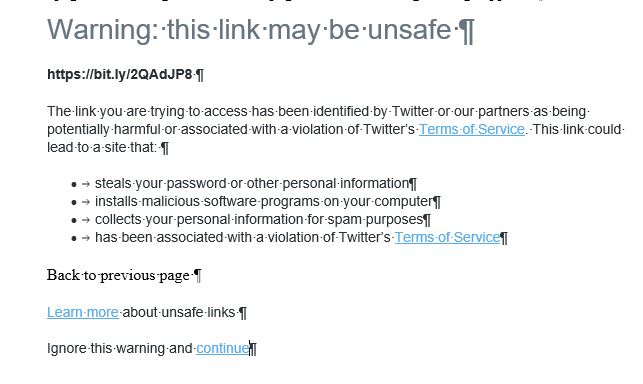
Task: Click the paragraph mark after the bit.ly URL
Action: pyautogui.click(x=200, y=75)
